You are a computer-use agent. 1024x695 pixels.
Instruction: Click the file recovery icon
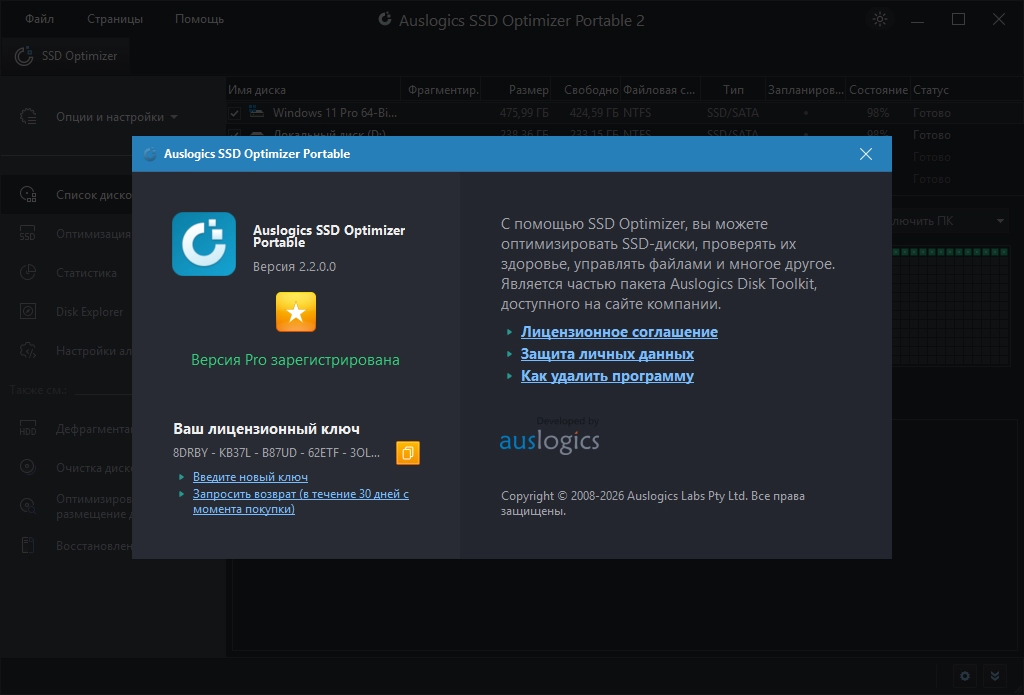[27, 545]
